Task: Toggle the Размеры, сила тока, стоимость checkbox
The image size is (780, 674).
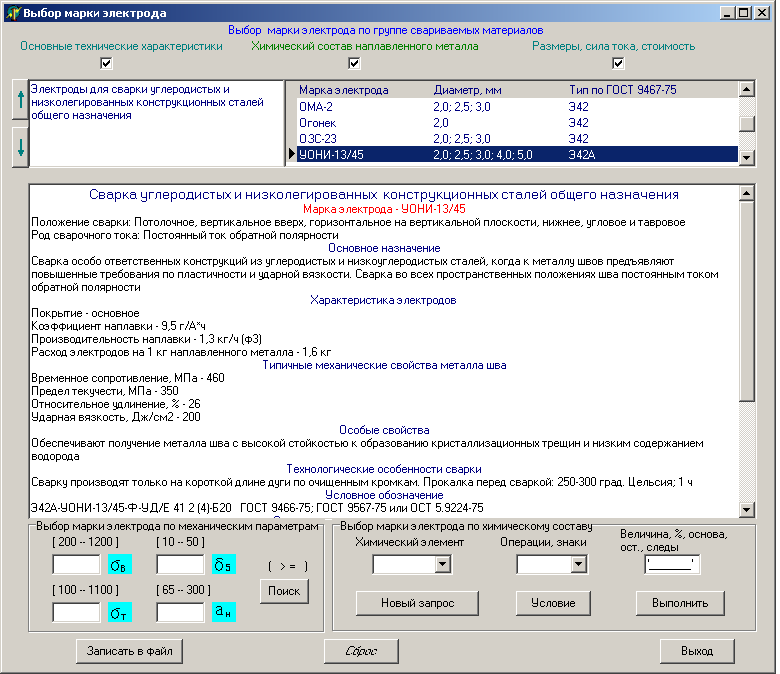Action: (618, 63)
